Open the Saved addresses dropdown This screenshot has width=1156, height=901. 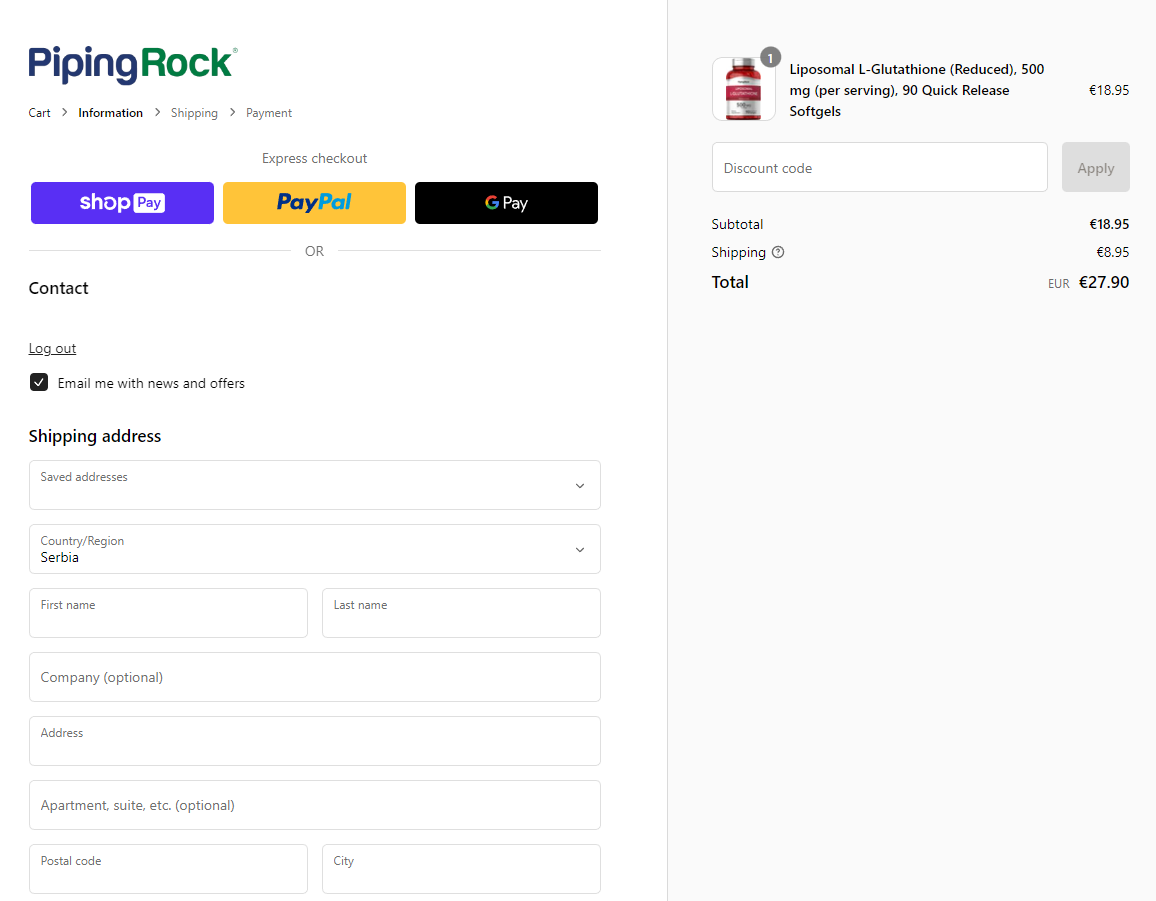315,485
